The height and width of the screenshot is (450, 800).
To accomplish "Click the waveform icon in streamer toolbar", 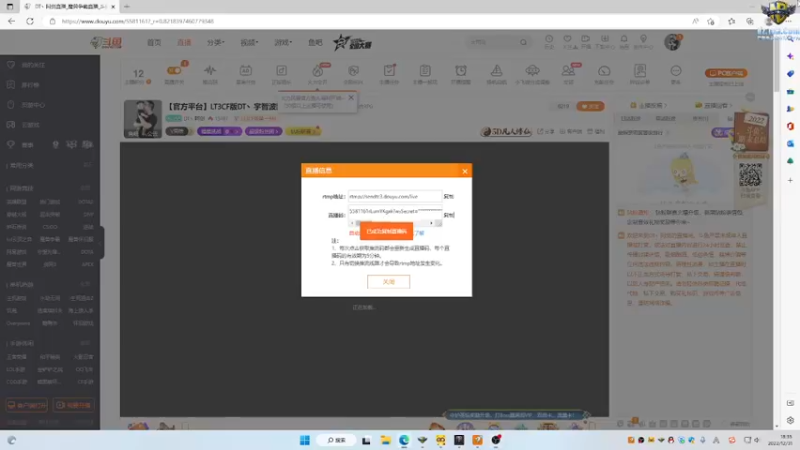I will coord(210,71).
